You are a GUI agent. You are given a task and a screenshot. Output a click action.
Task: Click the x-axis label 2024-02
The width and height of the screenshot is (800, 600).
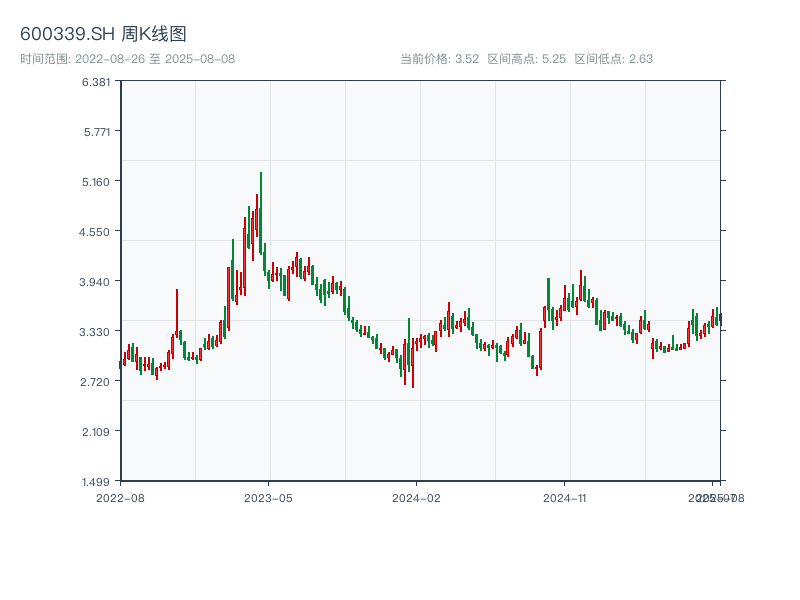pos(416,498)
